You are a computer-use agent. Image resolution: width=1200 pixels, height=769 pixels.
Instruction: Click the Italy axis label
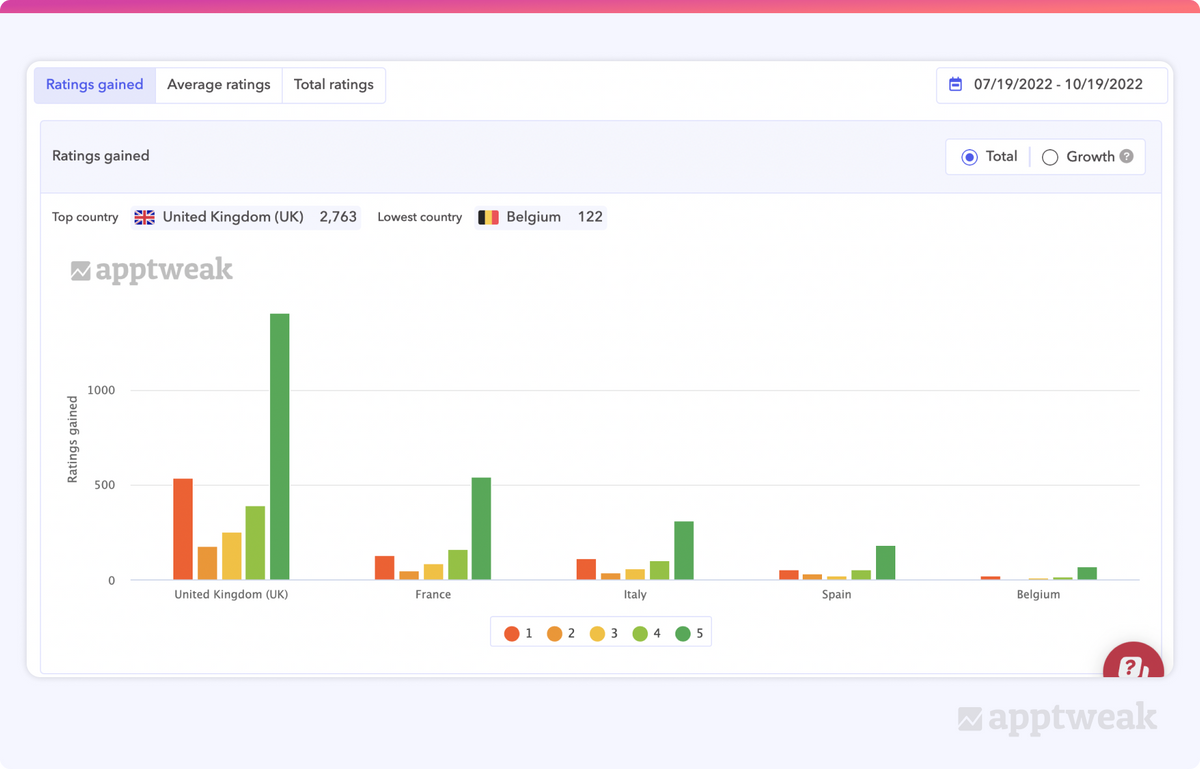coord(635,594)
